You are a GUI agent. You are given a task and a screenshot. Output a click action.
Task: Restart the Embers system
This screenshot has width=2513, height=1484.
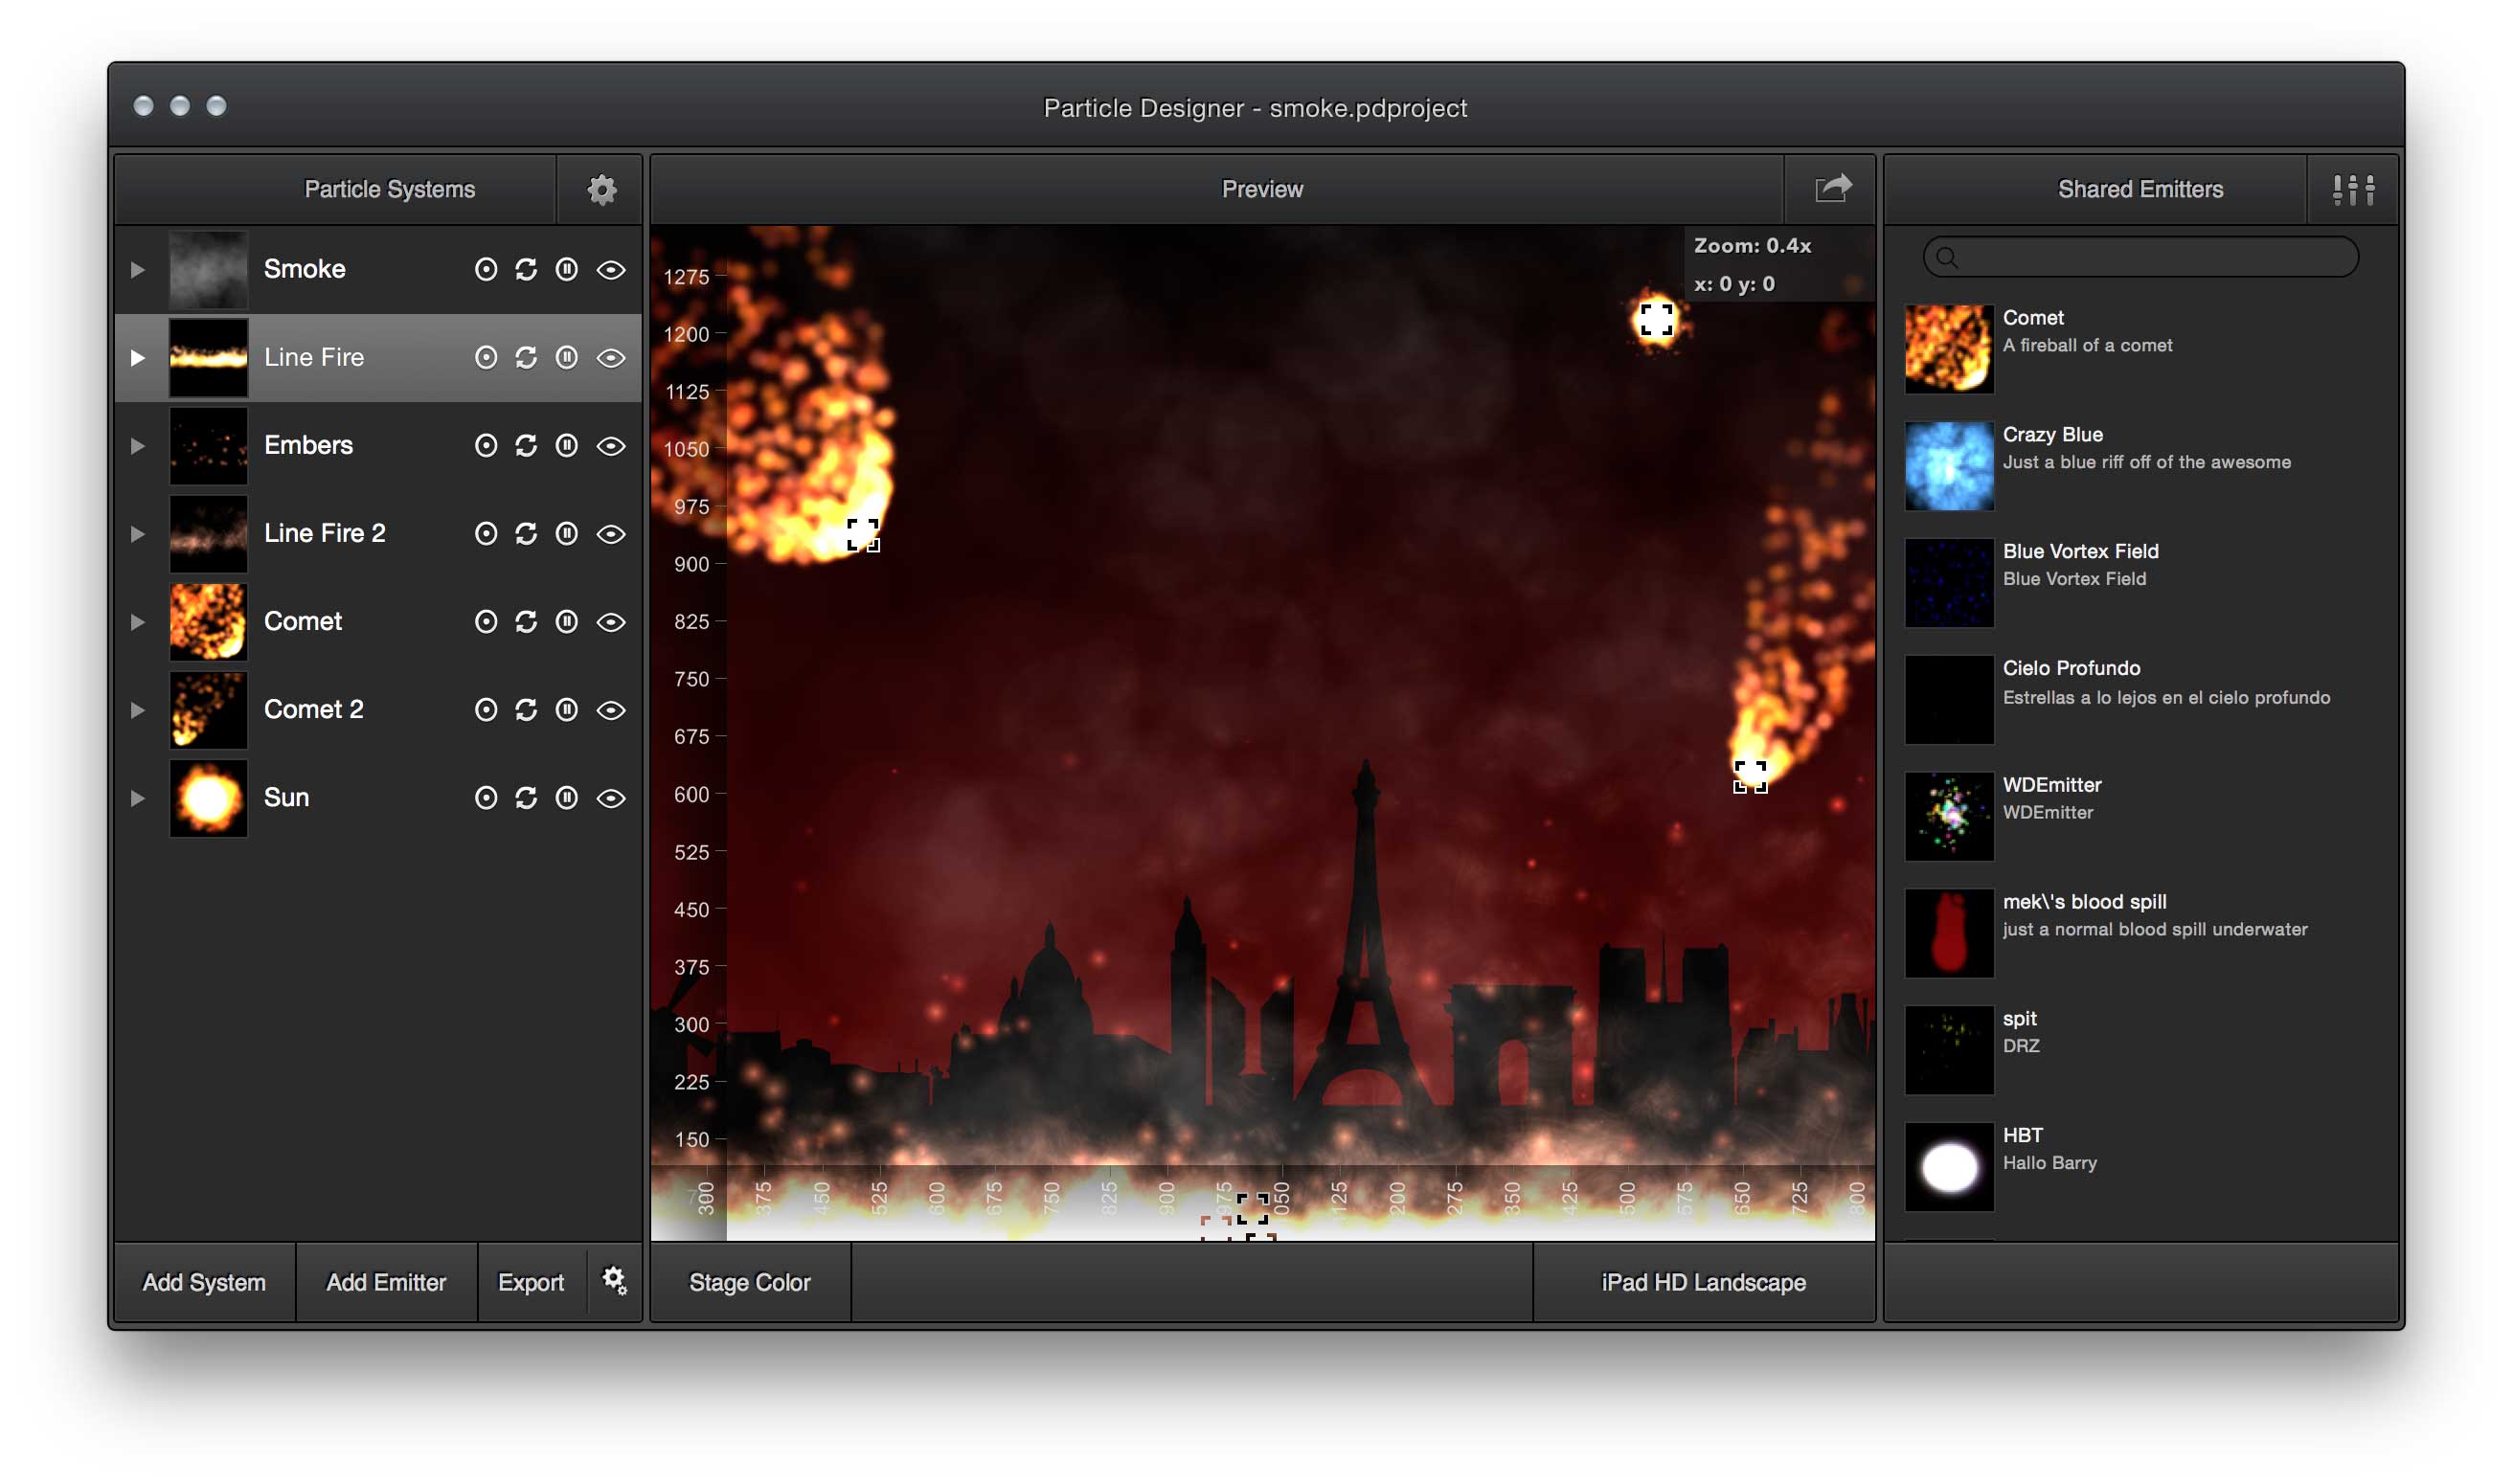click(x=526, y=445)
